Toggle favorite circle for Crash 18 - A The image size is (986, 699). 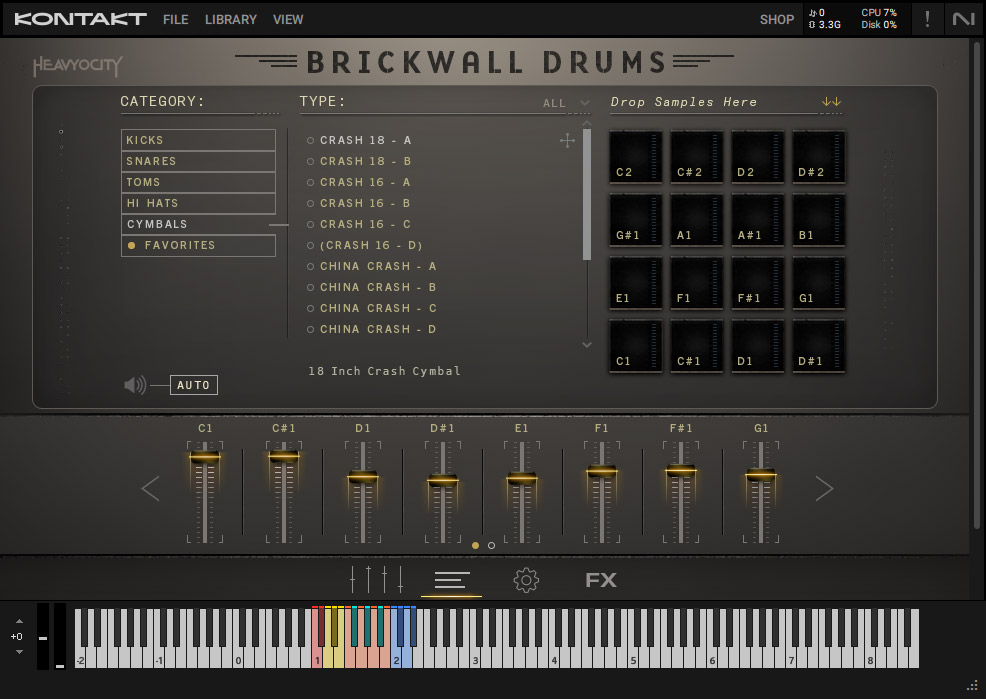(x=311, y=140)
